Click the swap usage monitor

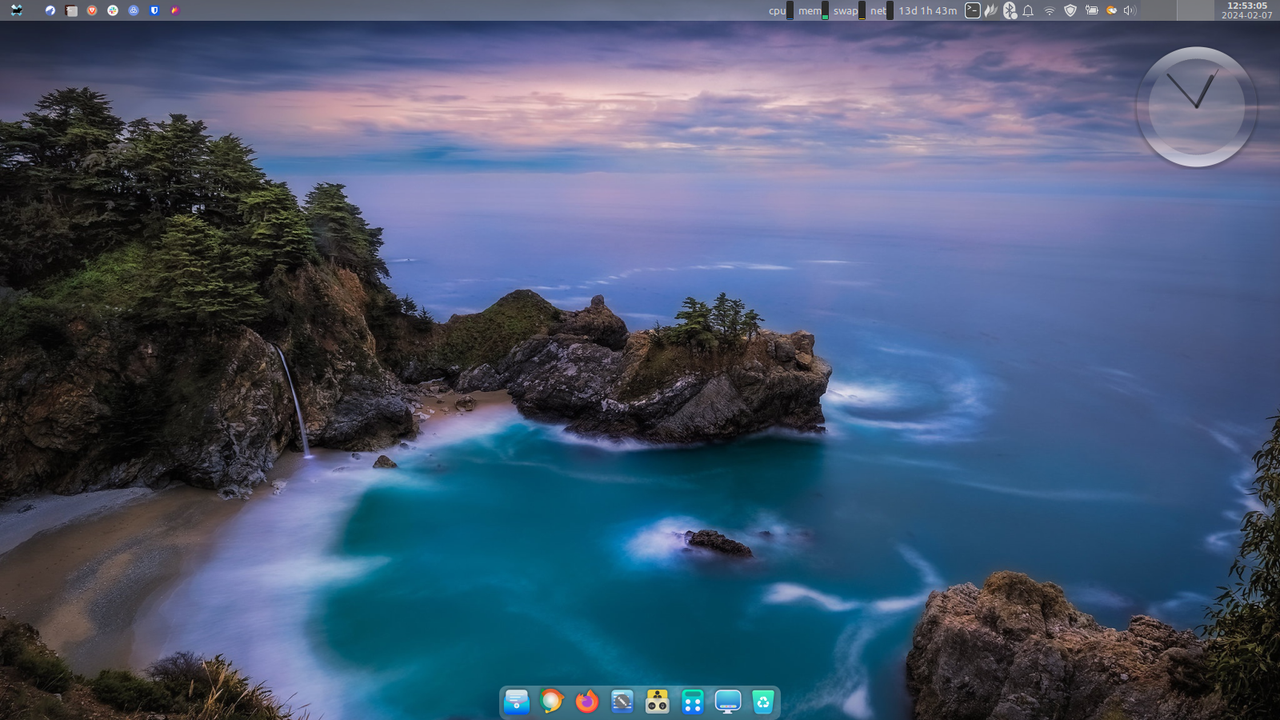click(849, 10)
